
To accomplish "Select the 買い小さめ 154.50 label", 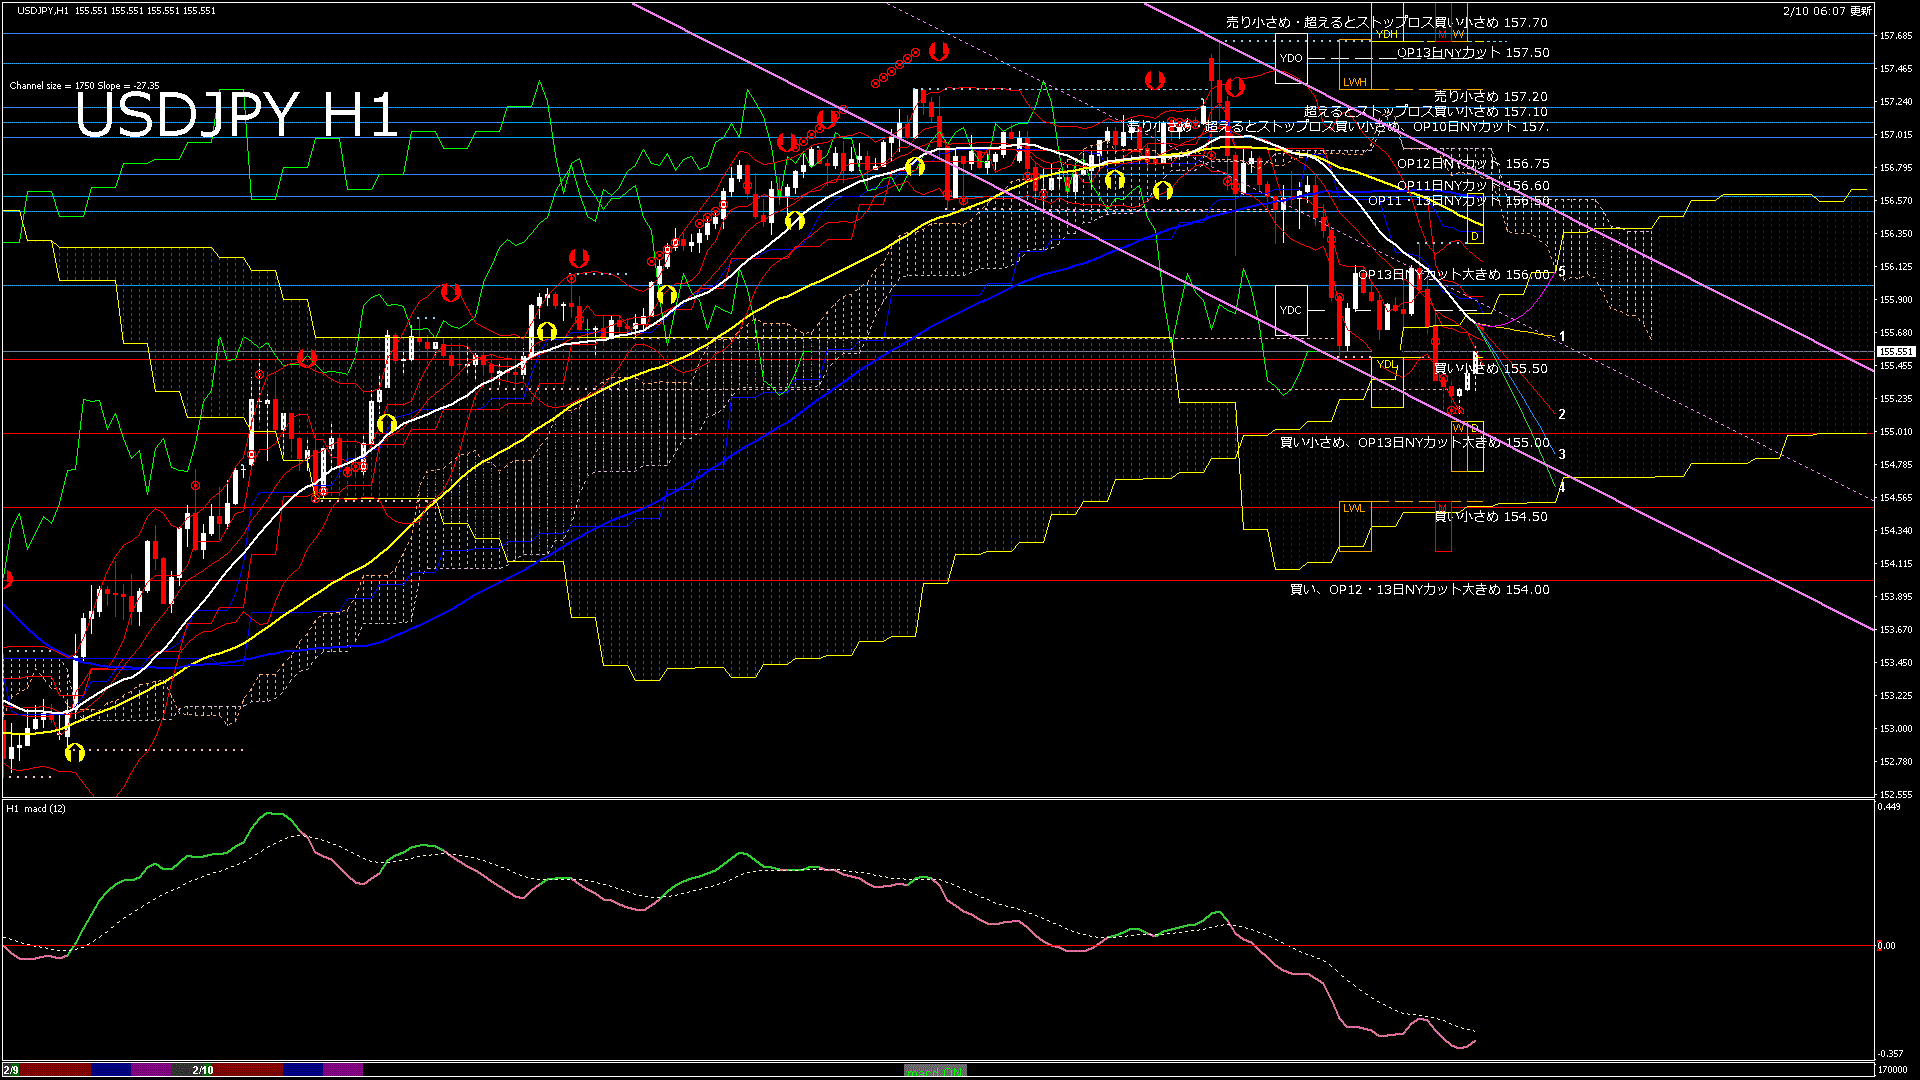I will 1491,517.
